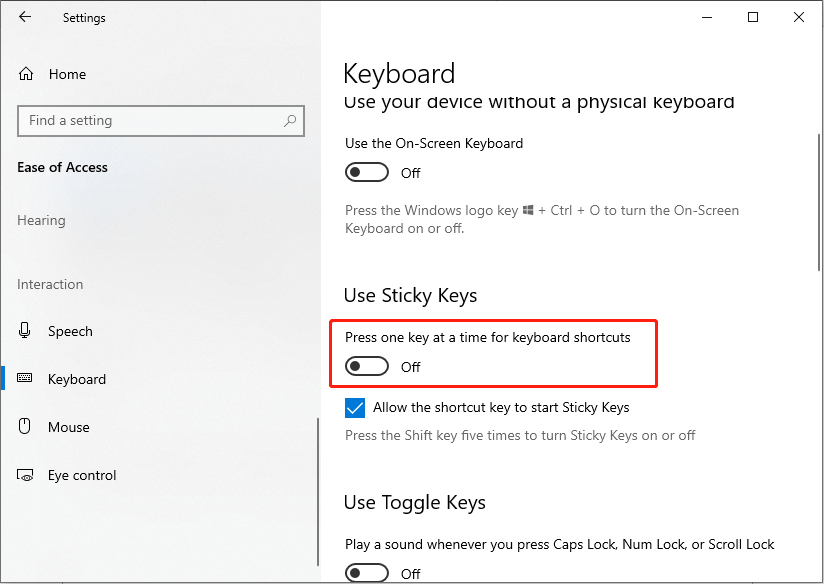Click the search magnifier icon

(x=290, y=121)
